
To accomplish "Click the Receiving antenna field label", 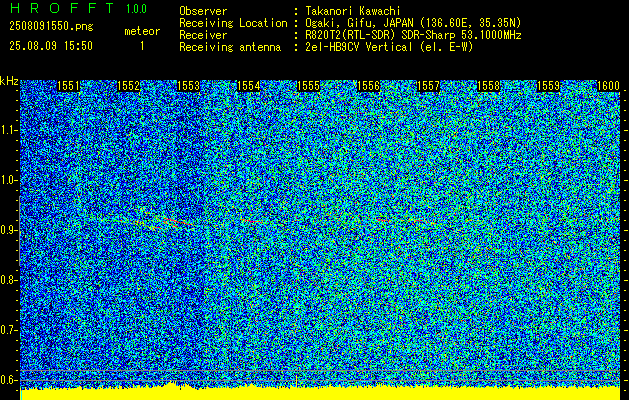I will point(230,47).
